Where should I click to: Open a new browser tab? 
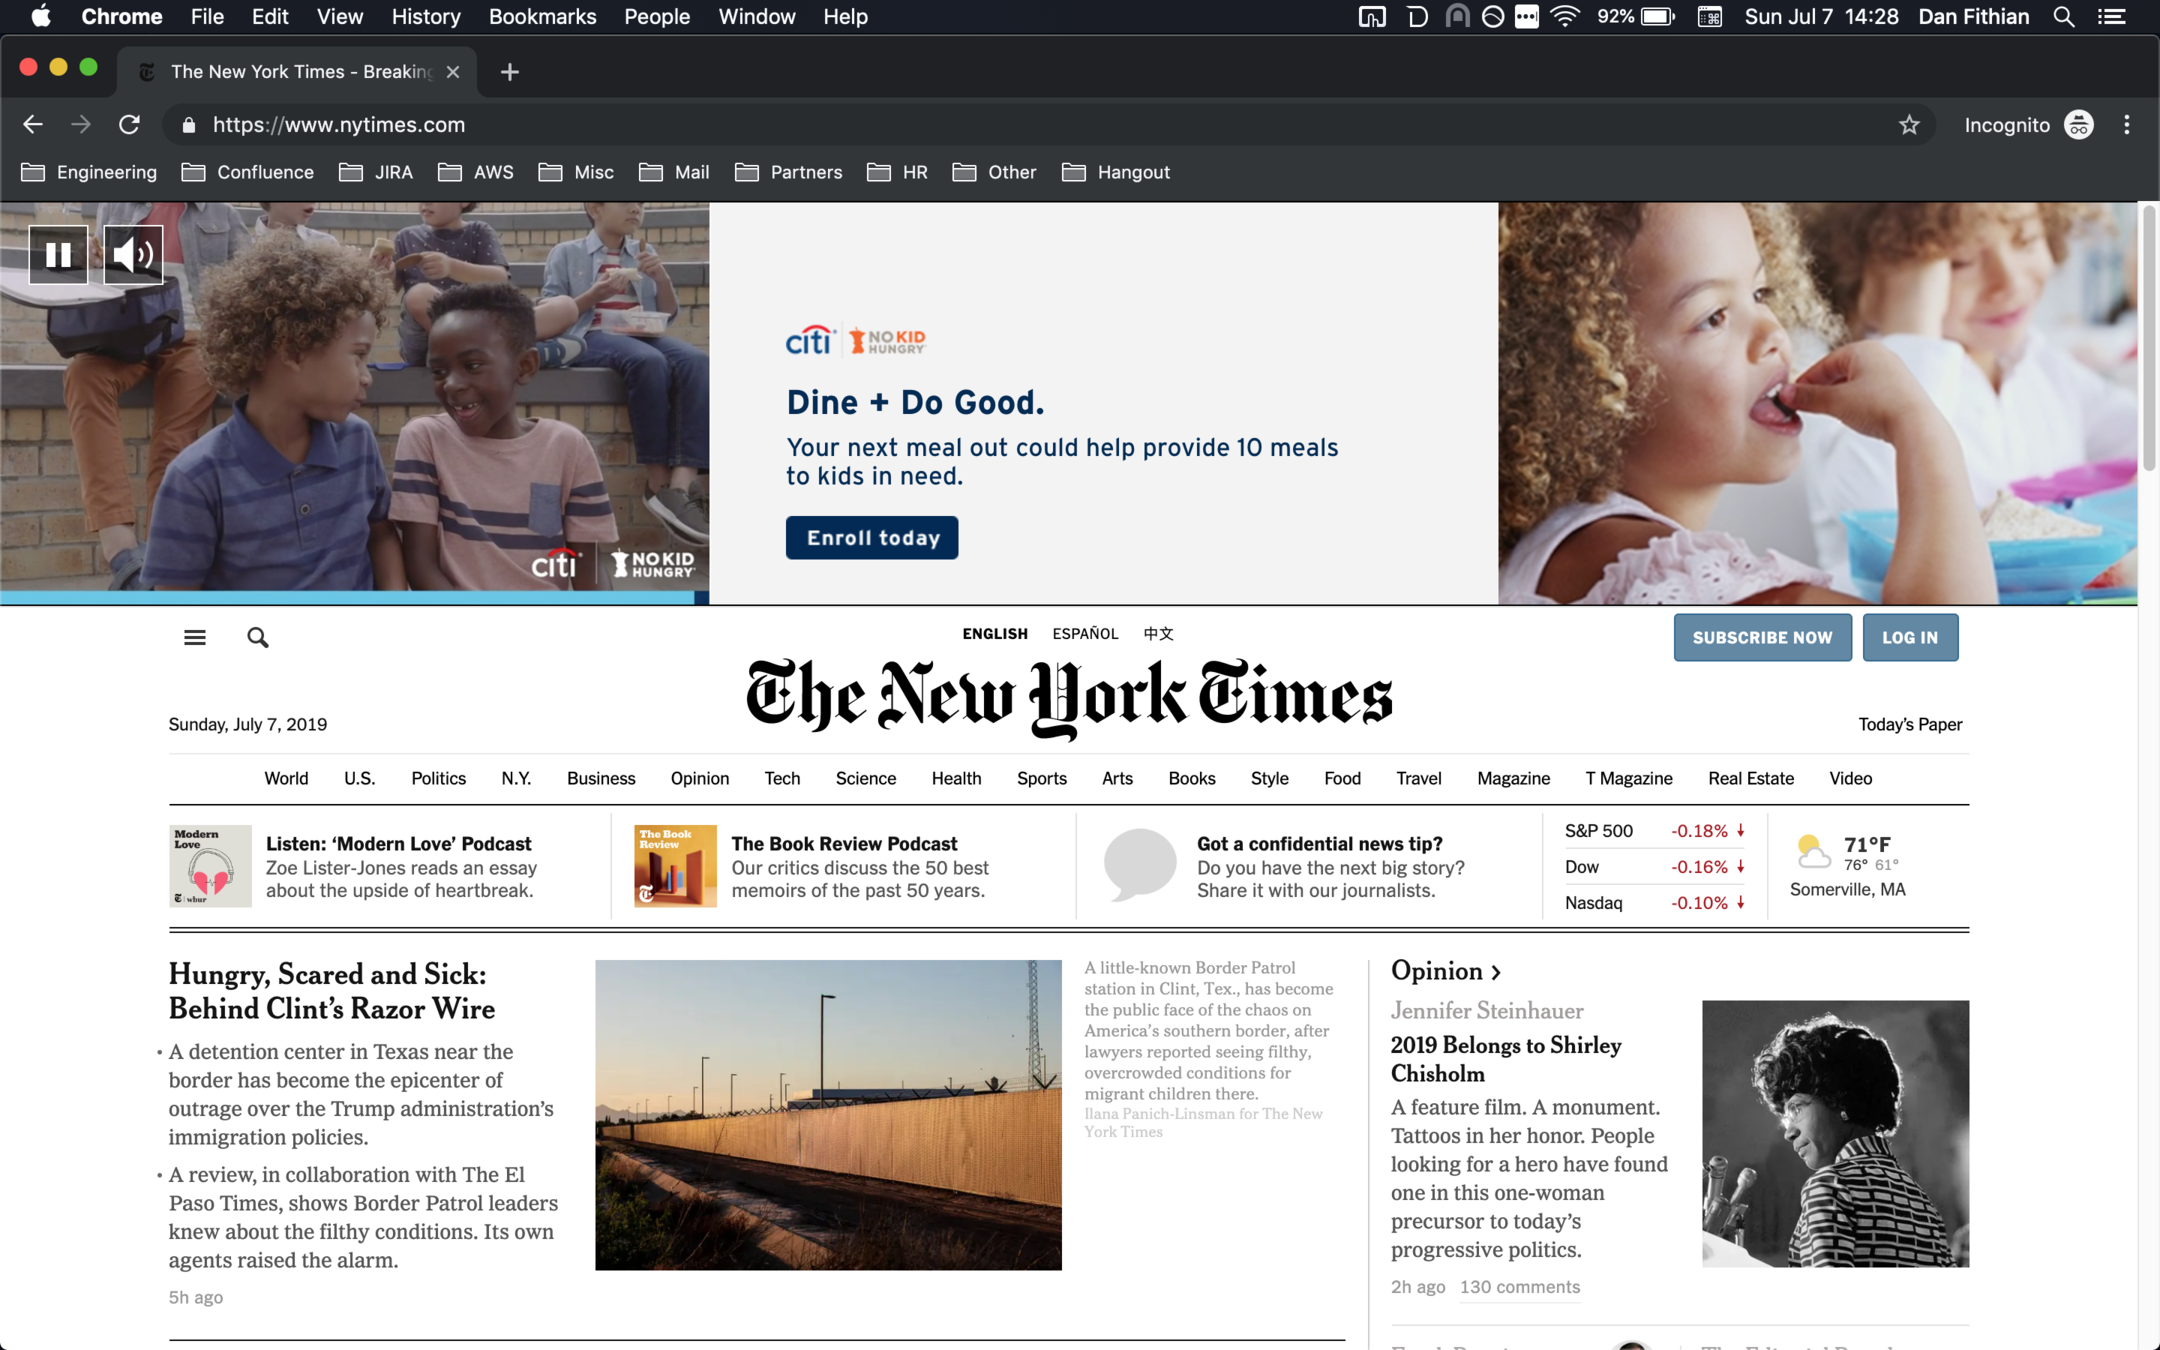pos(509,72)
